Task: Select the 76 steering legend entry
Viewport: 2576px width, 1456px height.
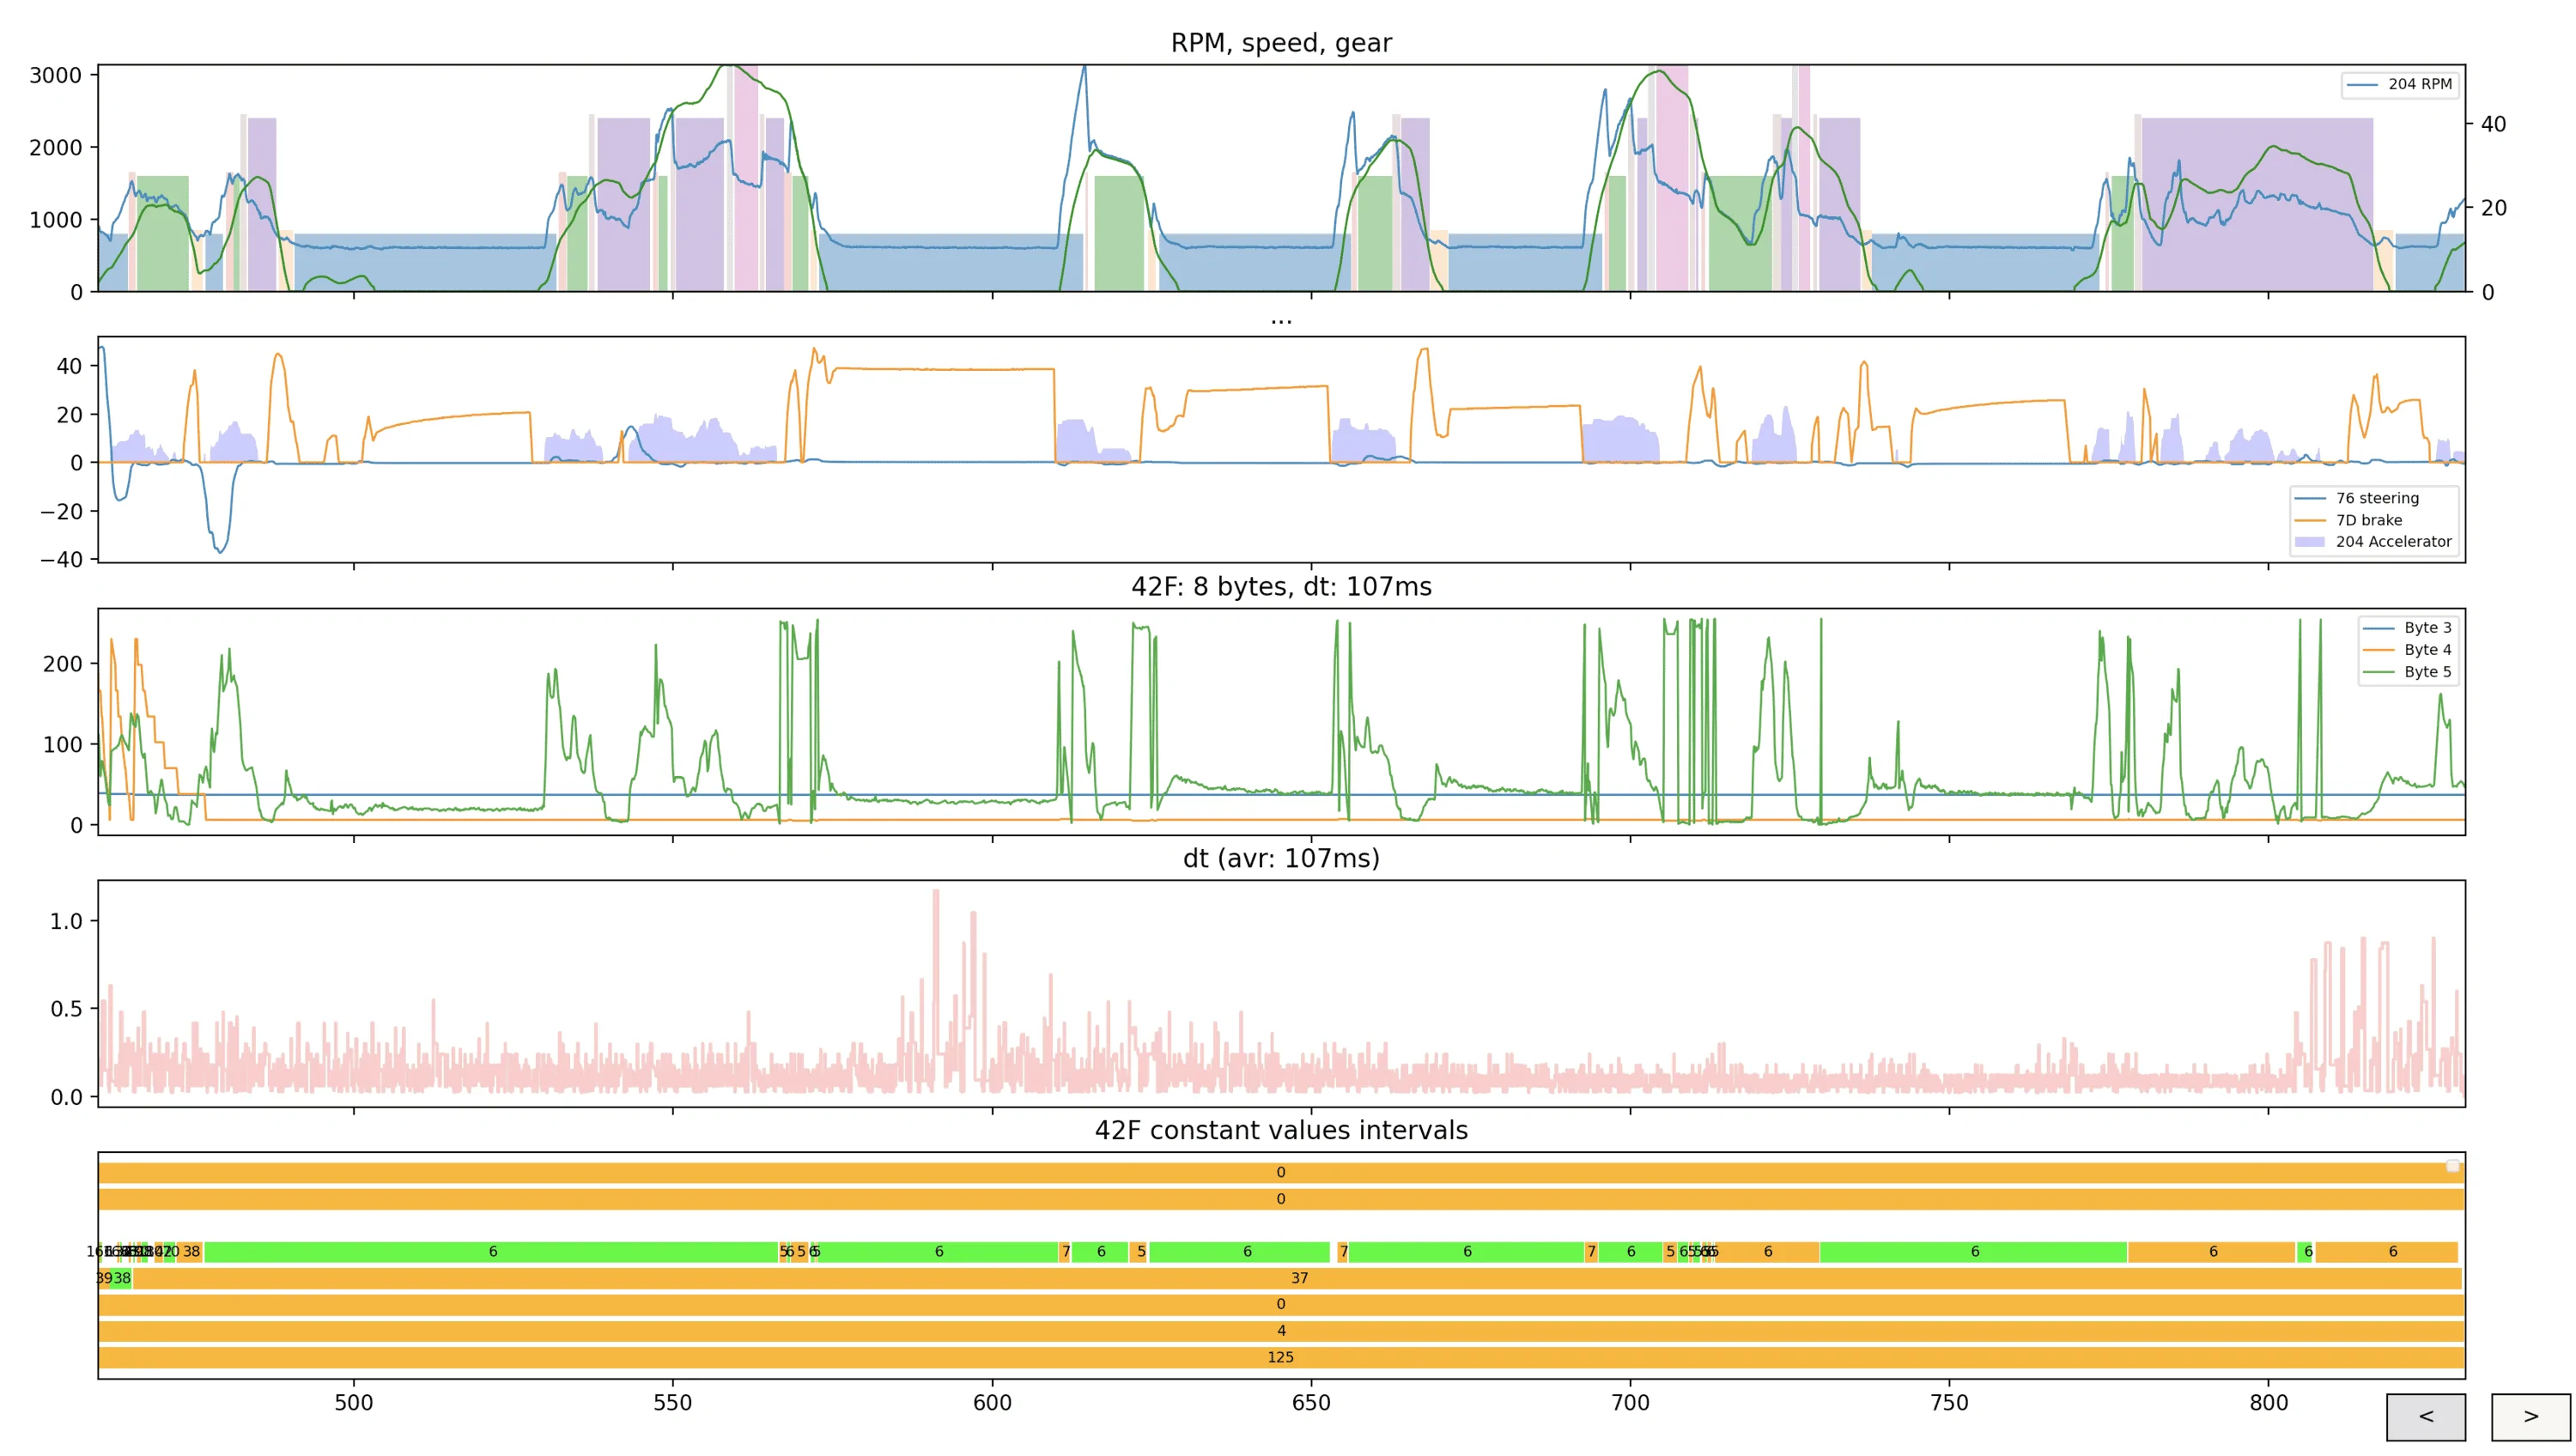Action: [2356, 498]
